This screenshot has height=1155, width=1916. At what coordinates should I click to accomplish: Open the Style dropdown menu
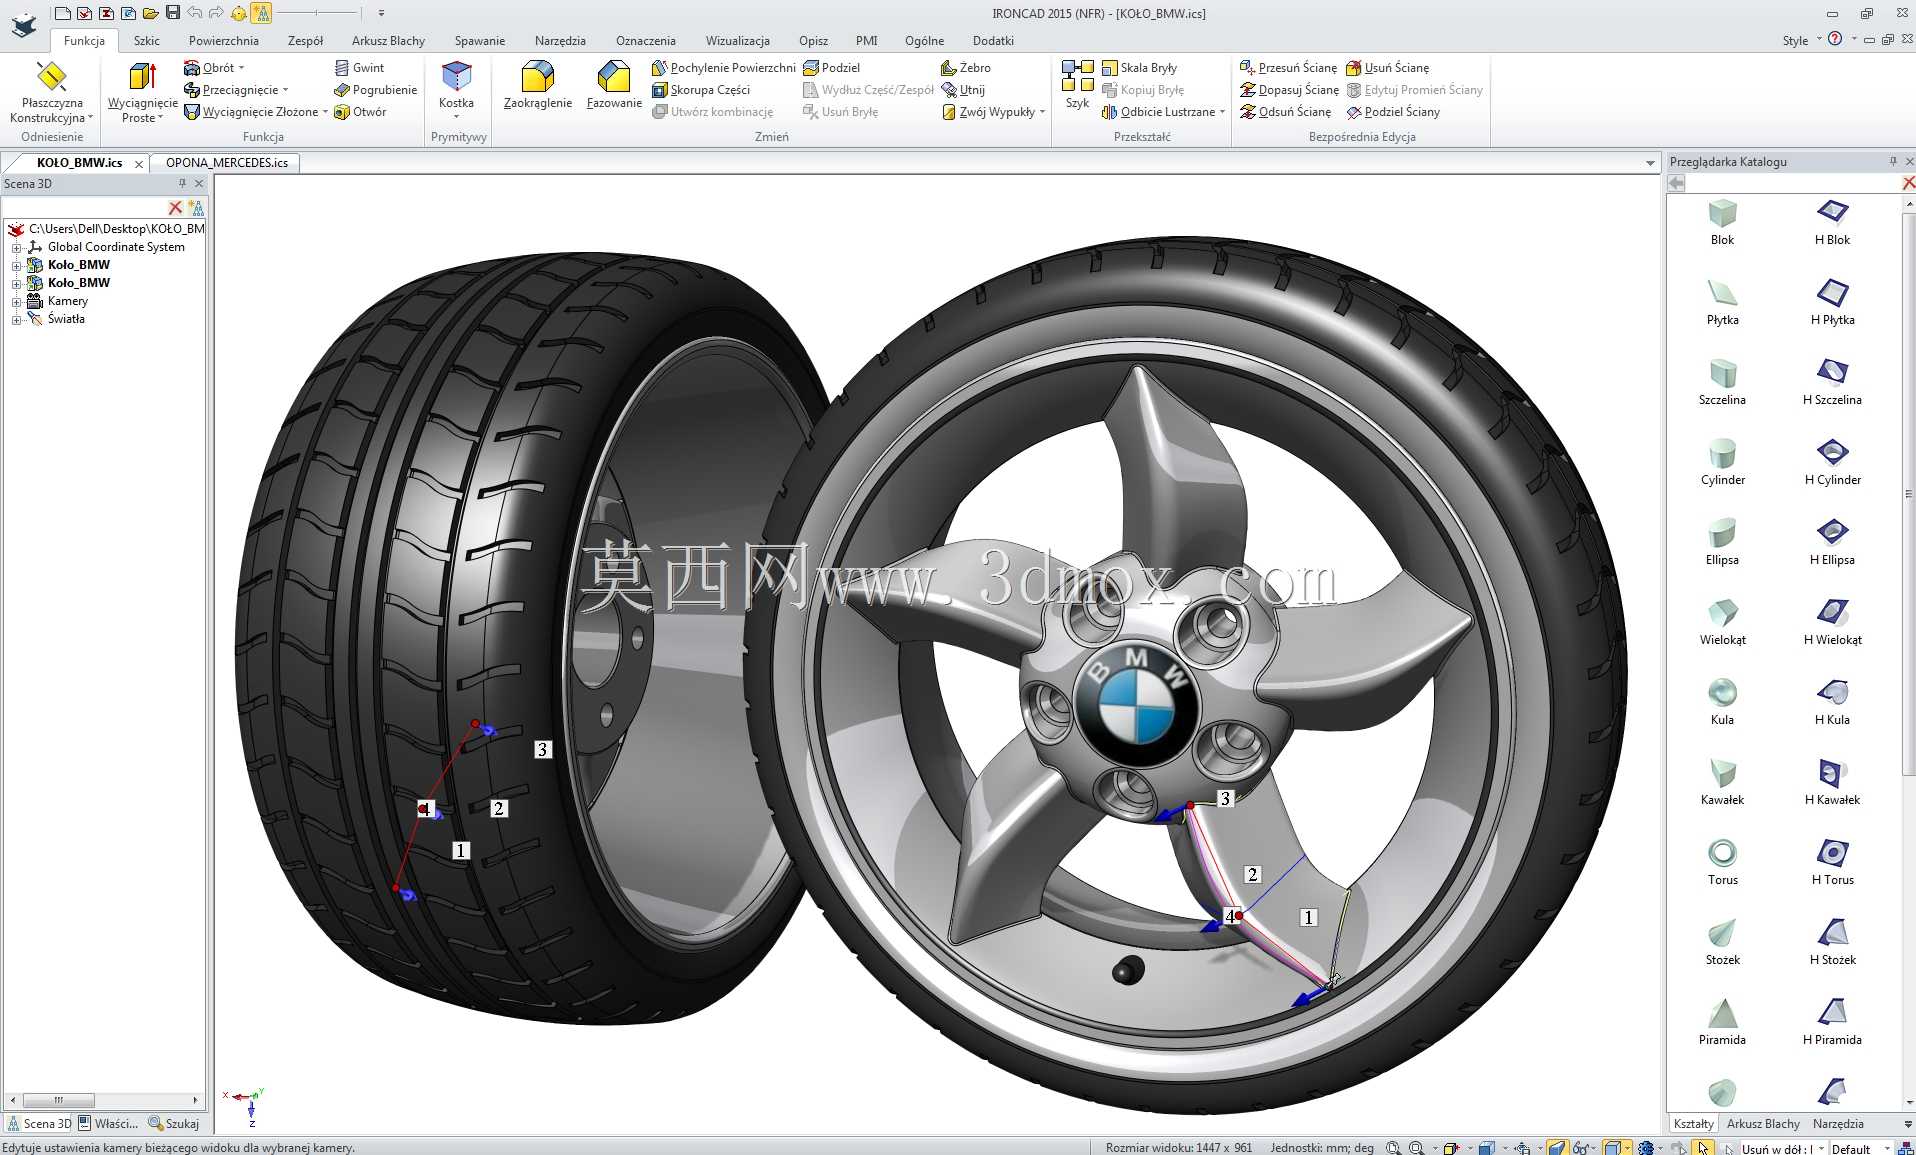(x=1801, y=40)
